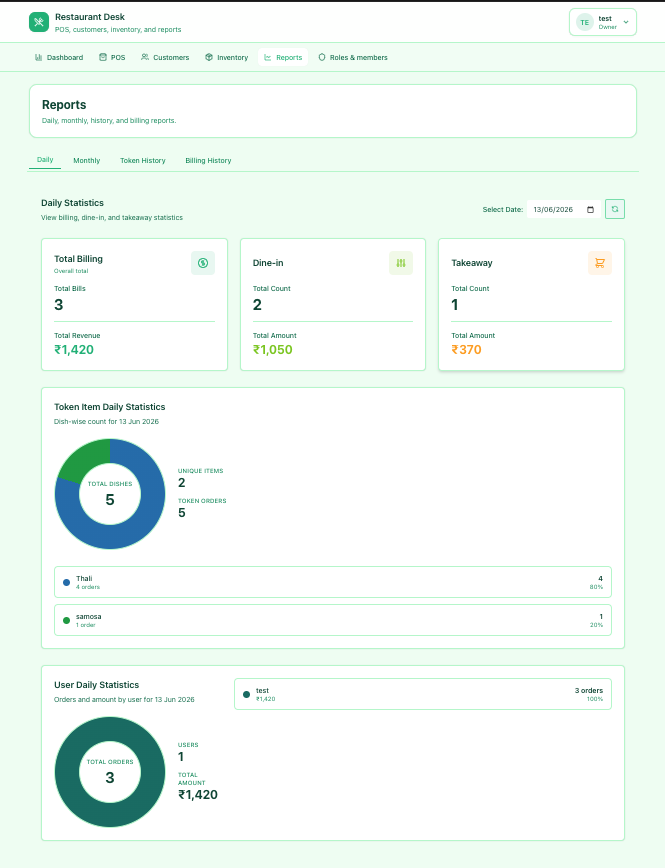Click the Reports page heading

(64, 105)
